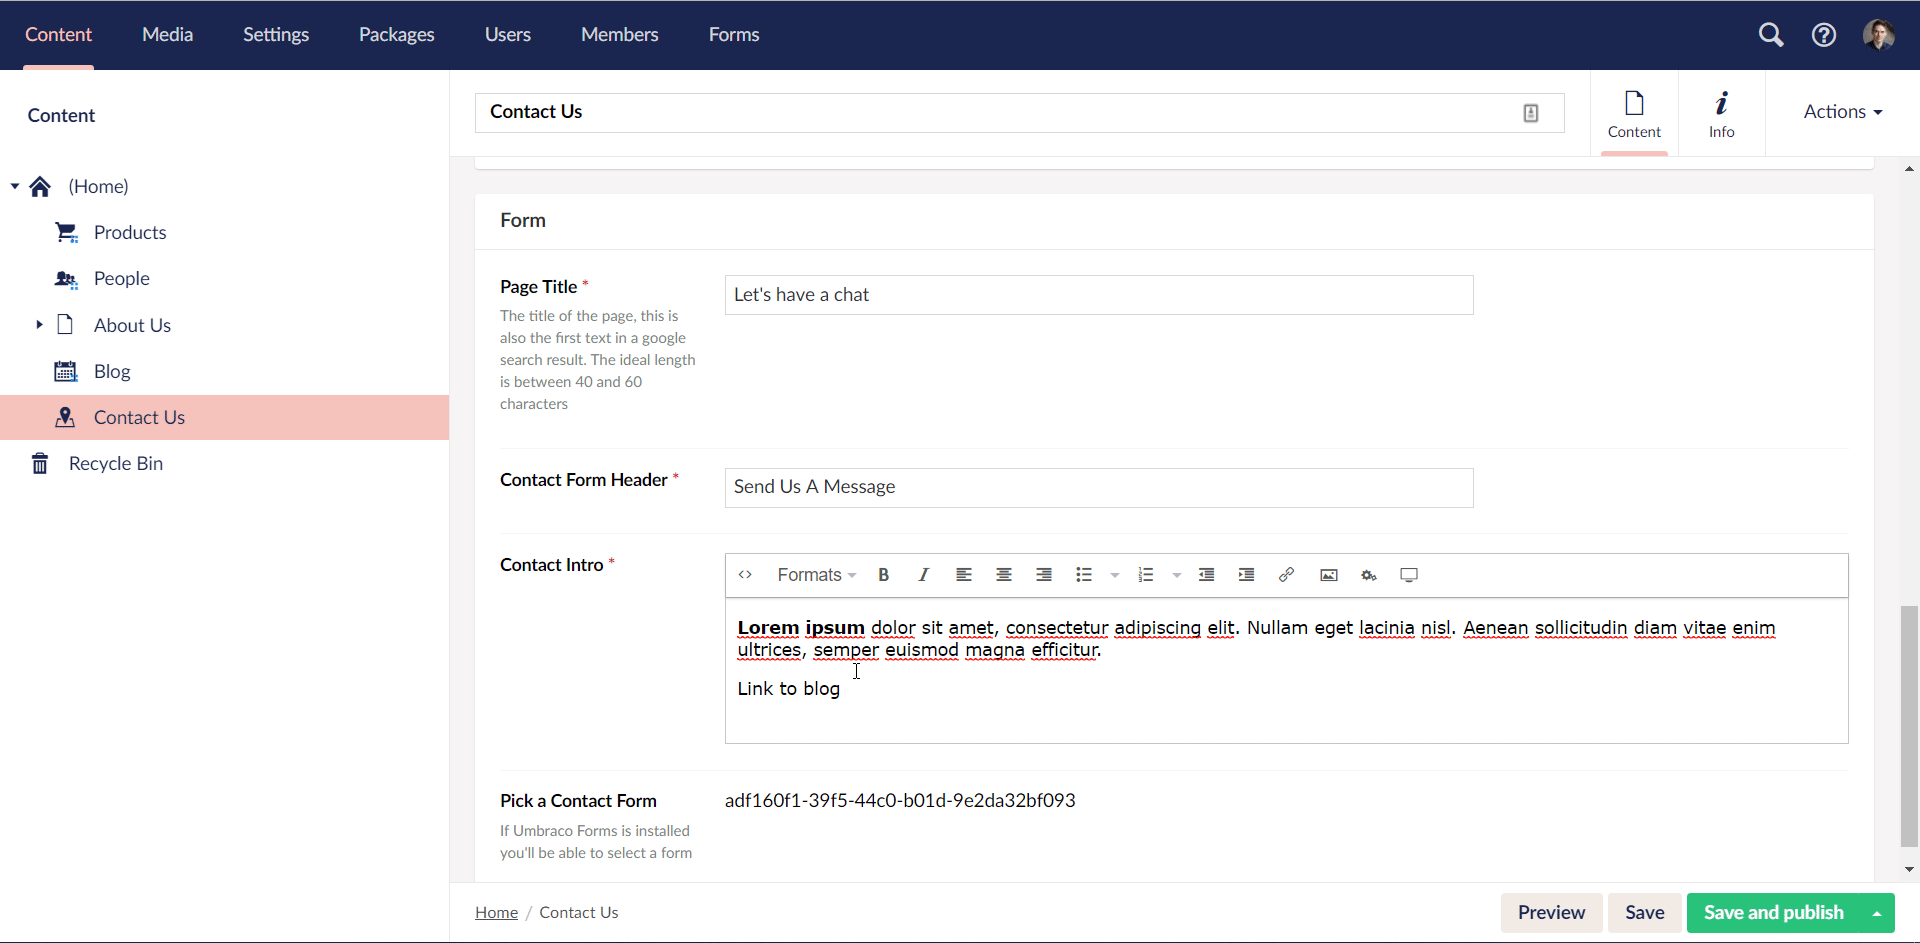Toggle the bulleted list formatting
The height and width of the screenshot is (943, 1920).
point(1085,575)
